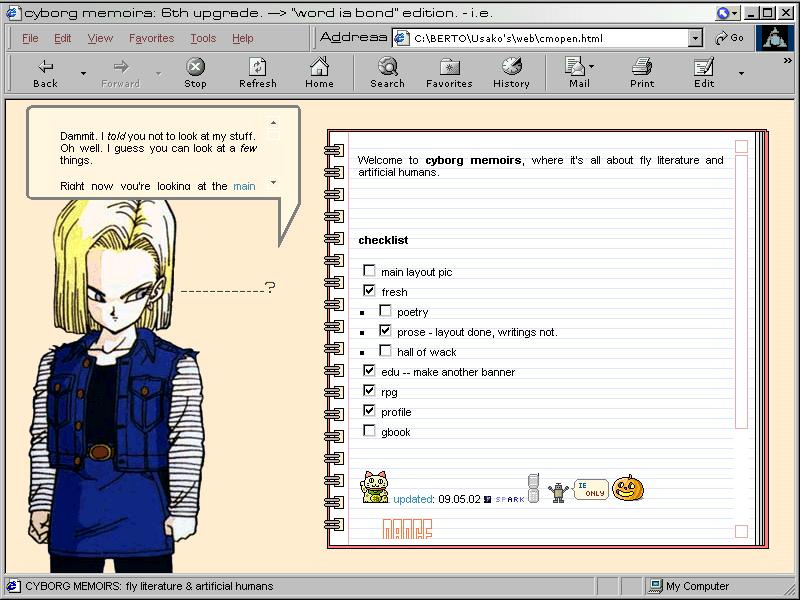Image resolution: width=800 pixels, height=600 pixels.
Task: Open the Favorites toolbar button
Action: coord(449,73)
